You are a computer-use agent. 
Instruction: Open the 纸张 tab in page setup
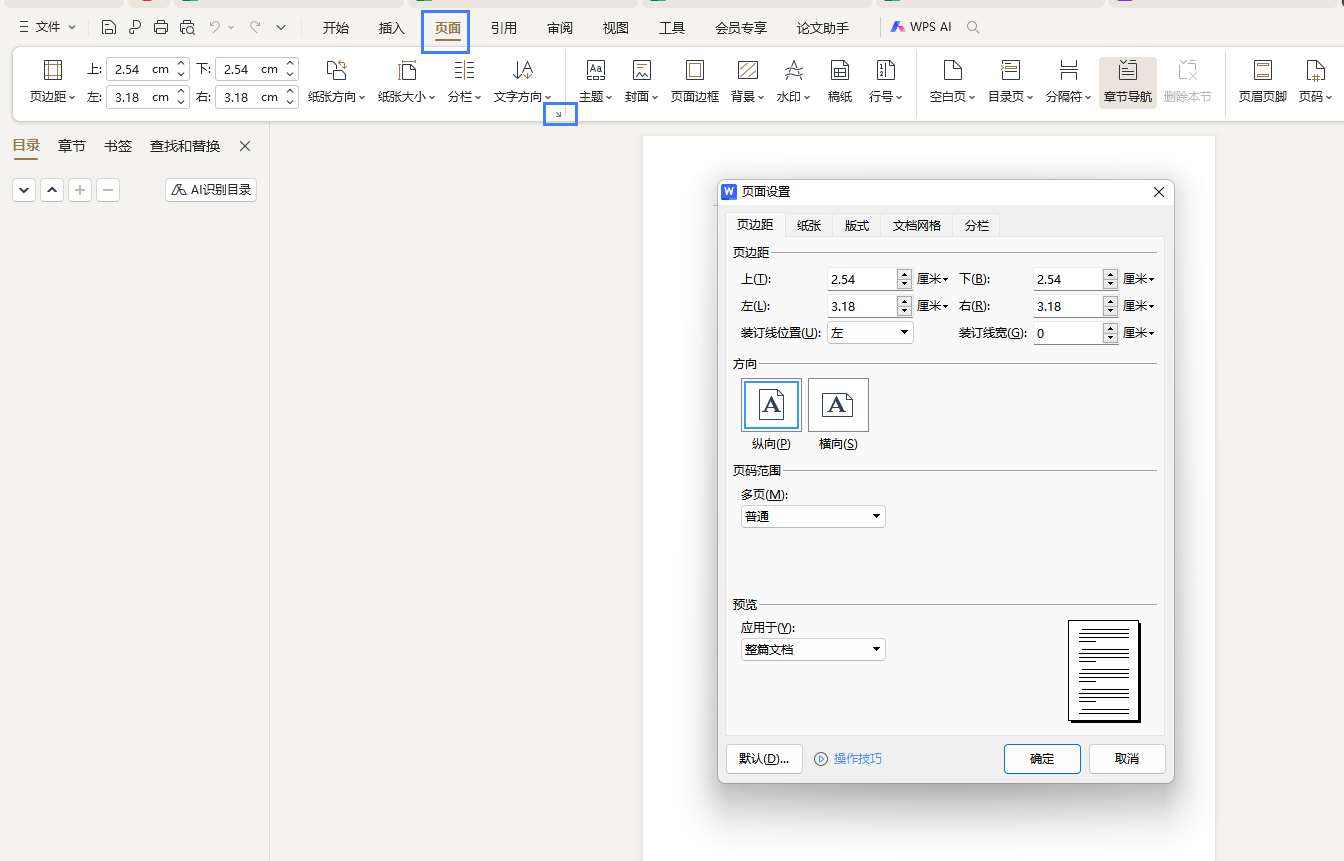pos(809,225)
